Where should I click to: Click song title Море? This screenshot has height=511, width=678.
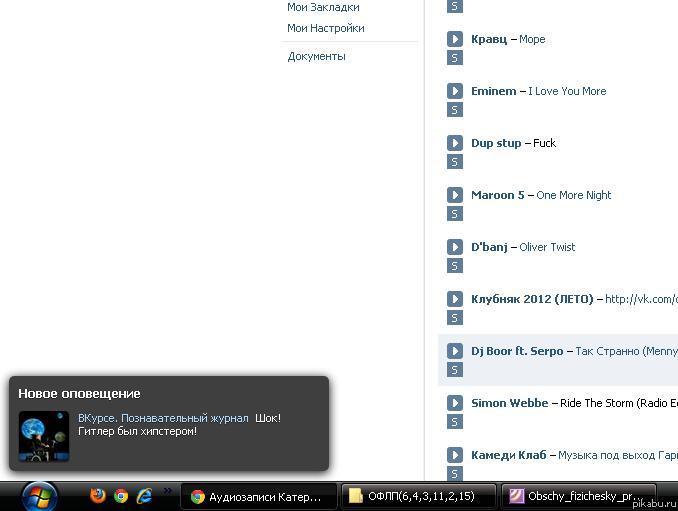532,40
